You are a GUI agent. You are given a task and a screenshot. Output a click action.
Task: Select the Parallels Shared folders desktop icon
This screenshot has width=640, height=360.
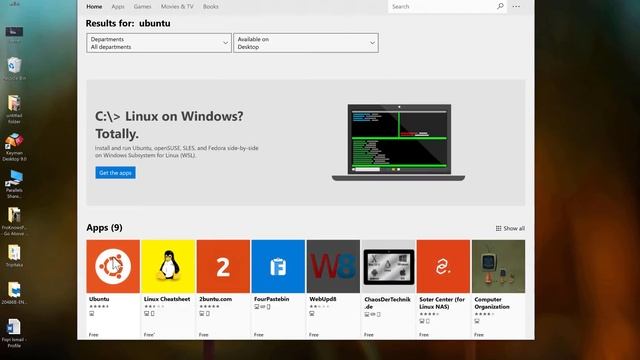[14, 184]
